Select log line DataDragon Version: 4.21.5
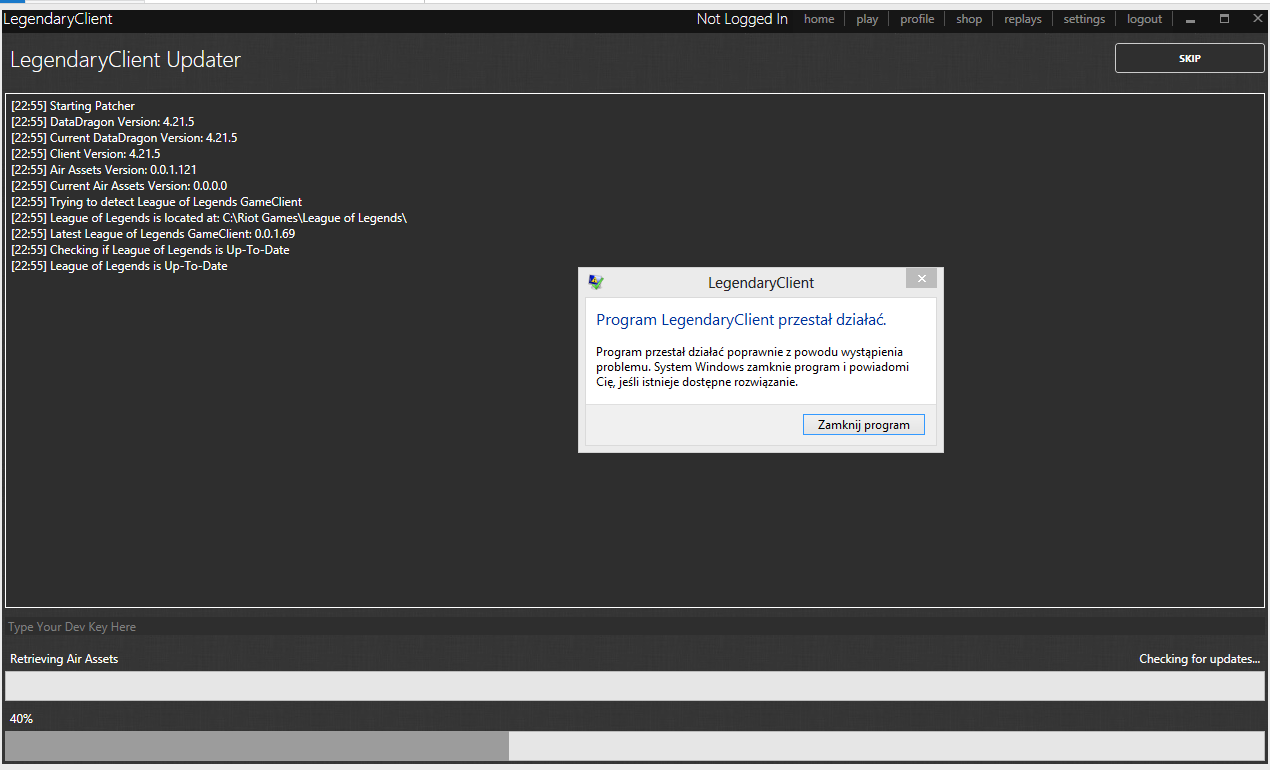This screenshot has height=770, width=1270. (x=103, y=122)
